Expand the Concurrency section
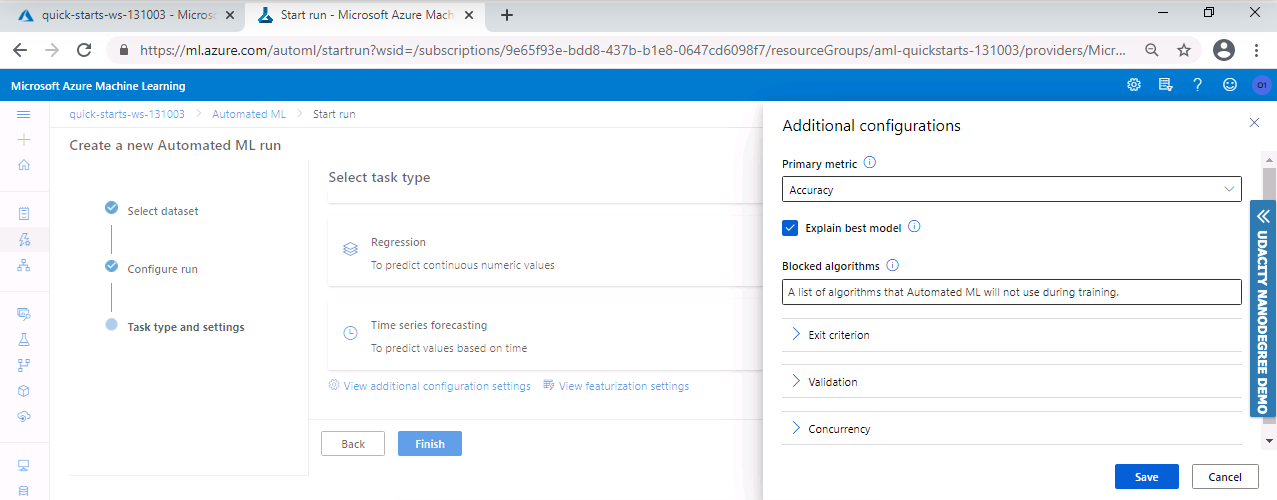The image size is (1277, 500). click(1011, 429)
